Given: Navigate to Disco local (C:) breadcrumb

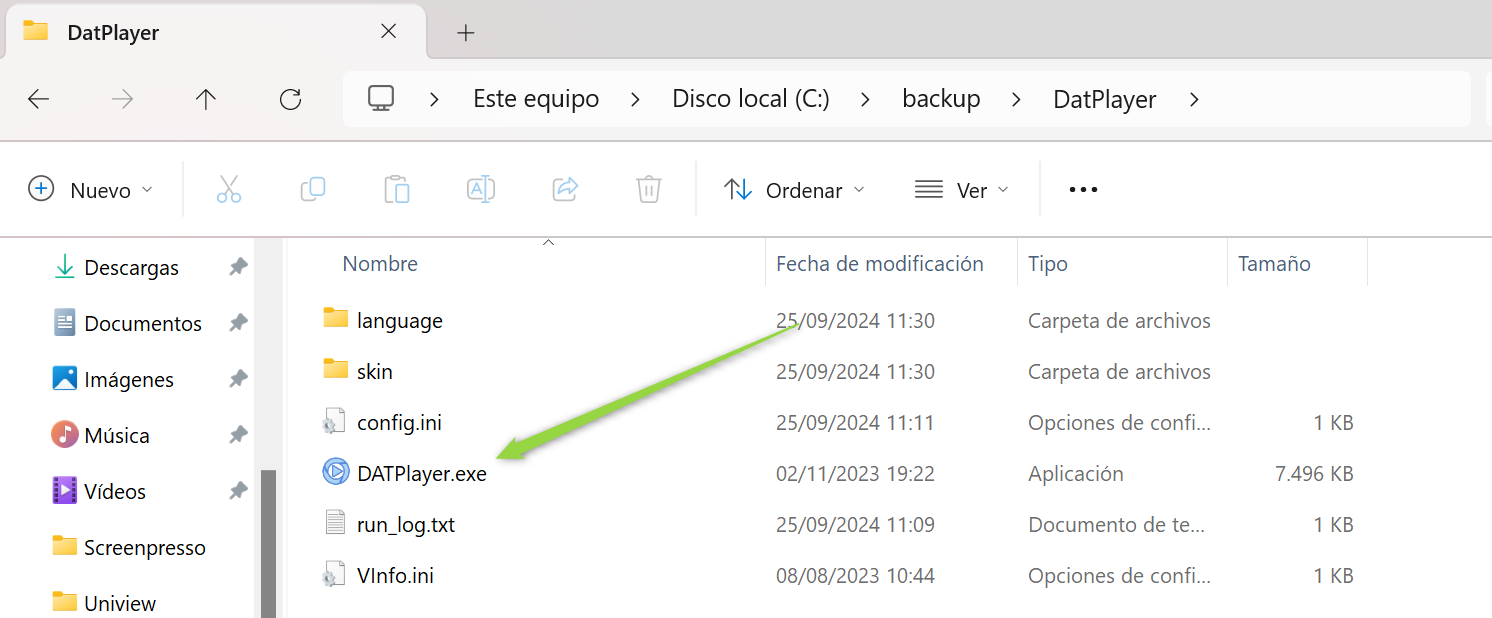Looking at the screenshot, I should [751, 100].
